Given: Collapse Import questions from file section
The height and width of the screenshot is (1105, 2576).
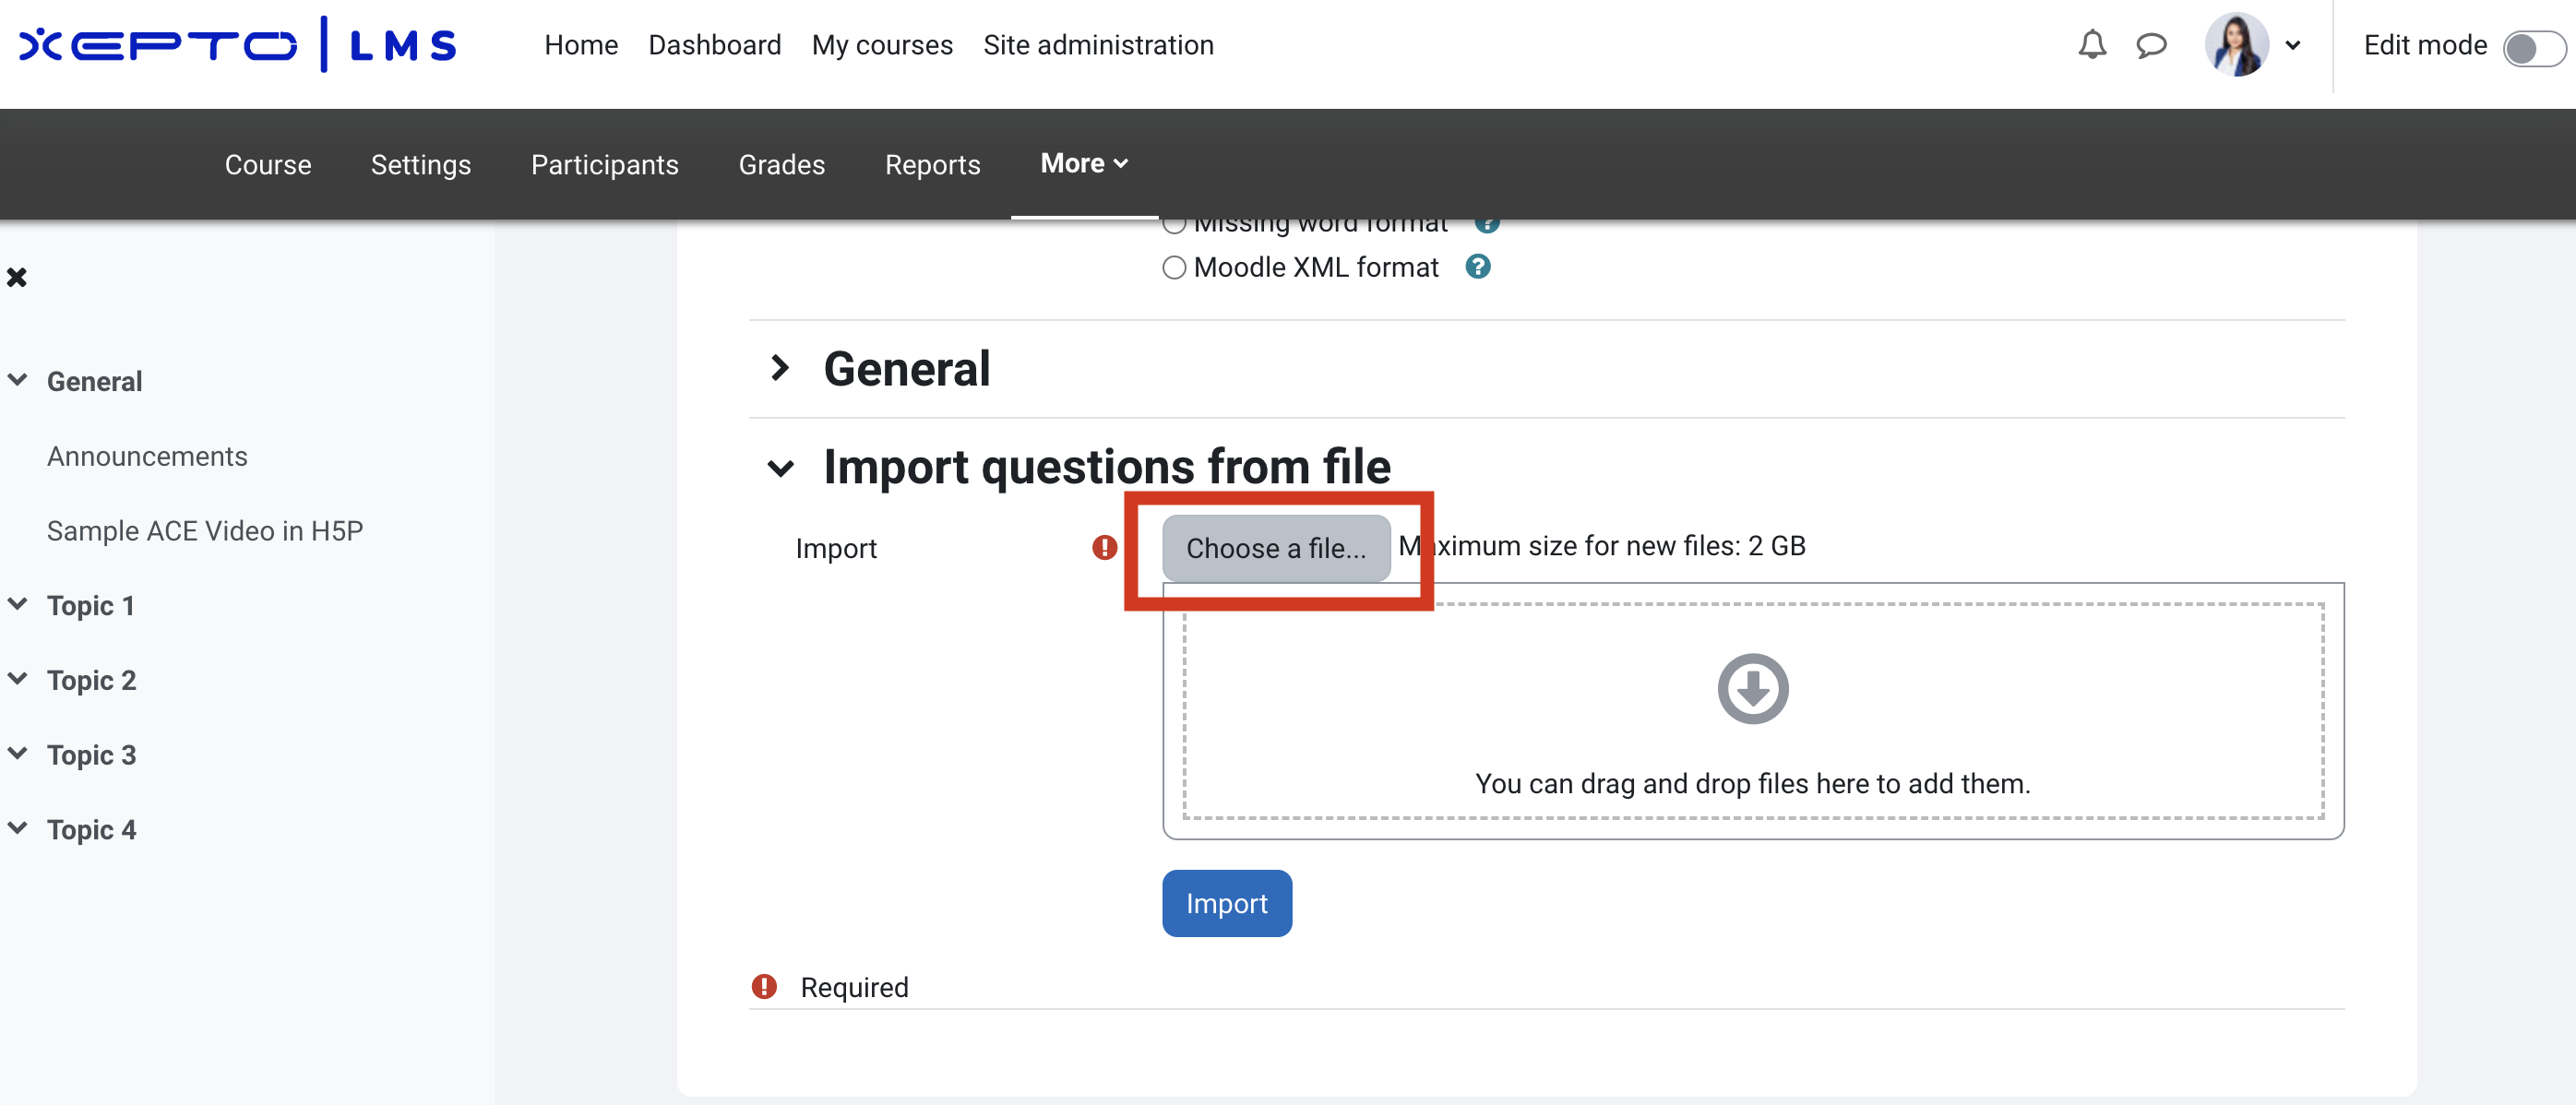Looking at the screenshot, I should (x=780, y=467).
